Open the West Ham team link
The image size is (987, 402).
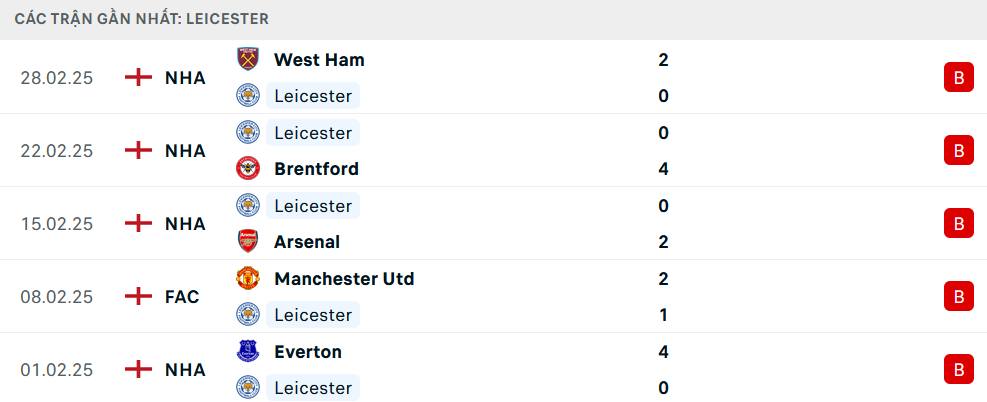pos(319,59)
